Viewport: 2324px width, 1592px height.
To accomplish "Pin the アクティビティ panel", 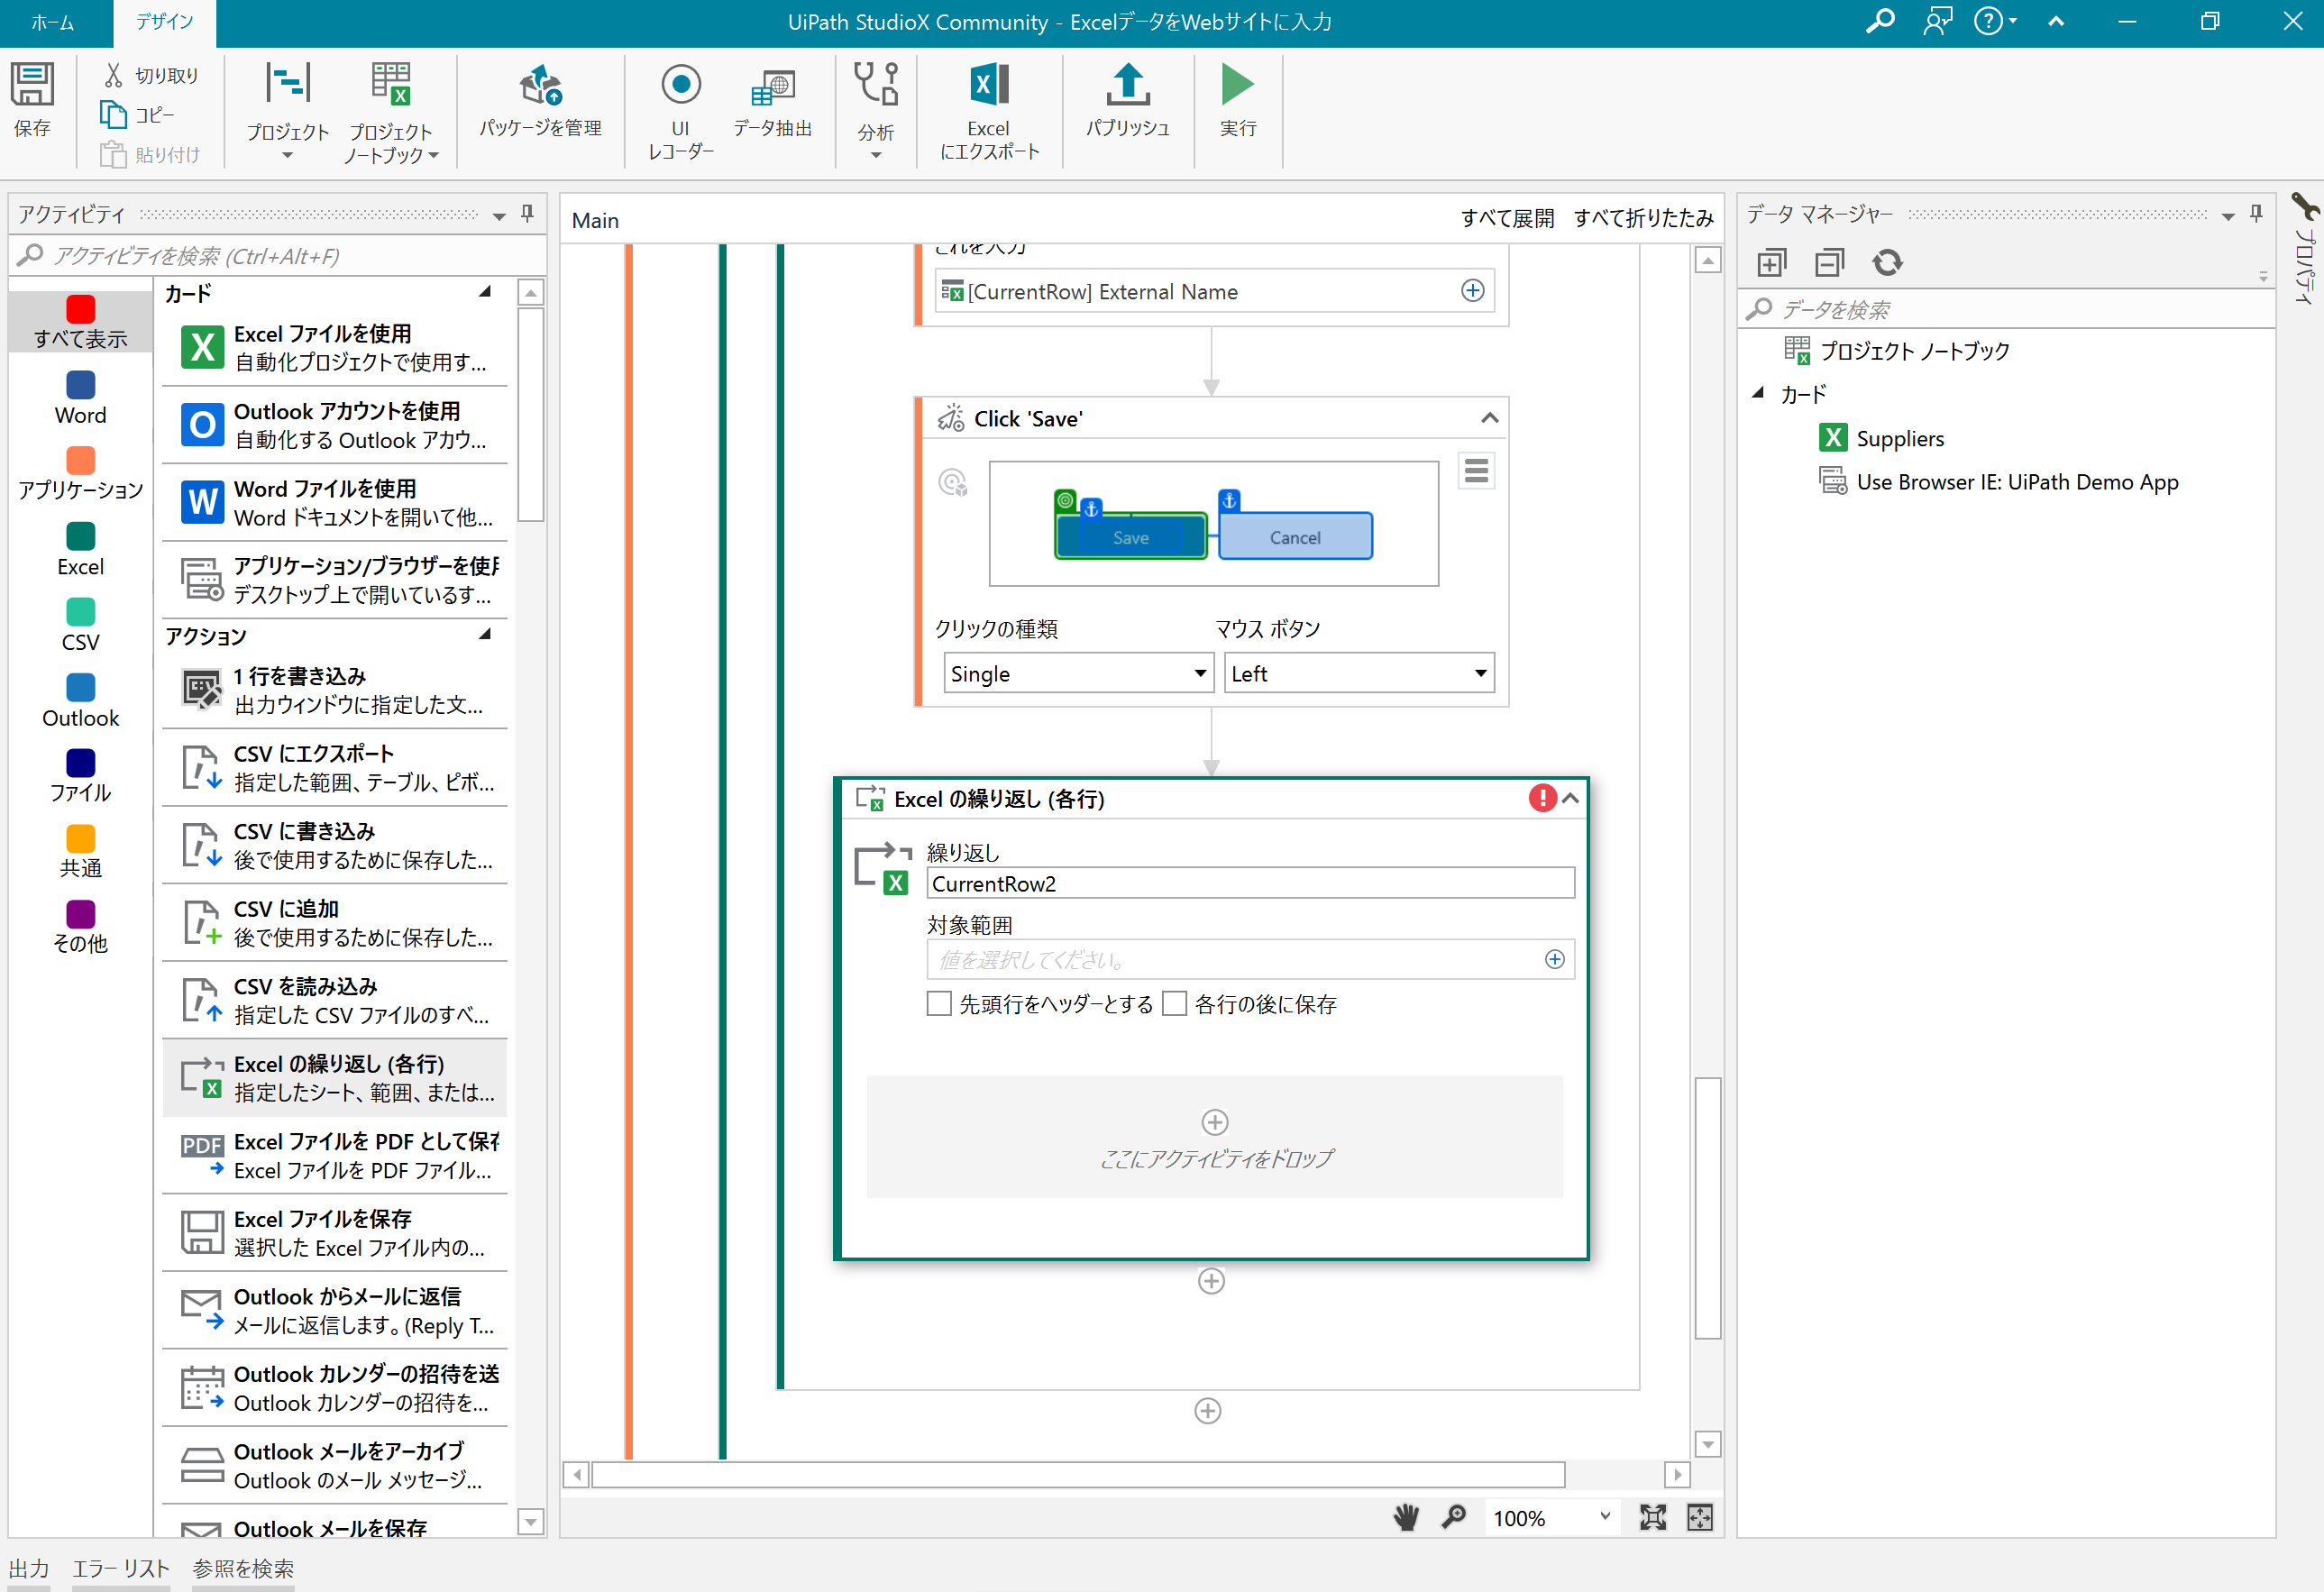I will tap(527, 214).
